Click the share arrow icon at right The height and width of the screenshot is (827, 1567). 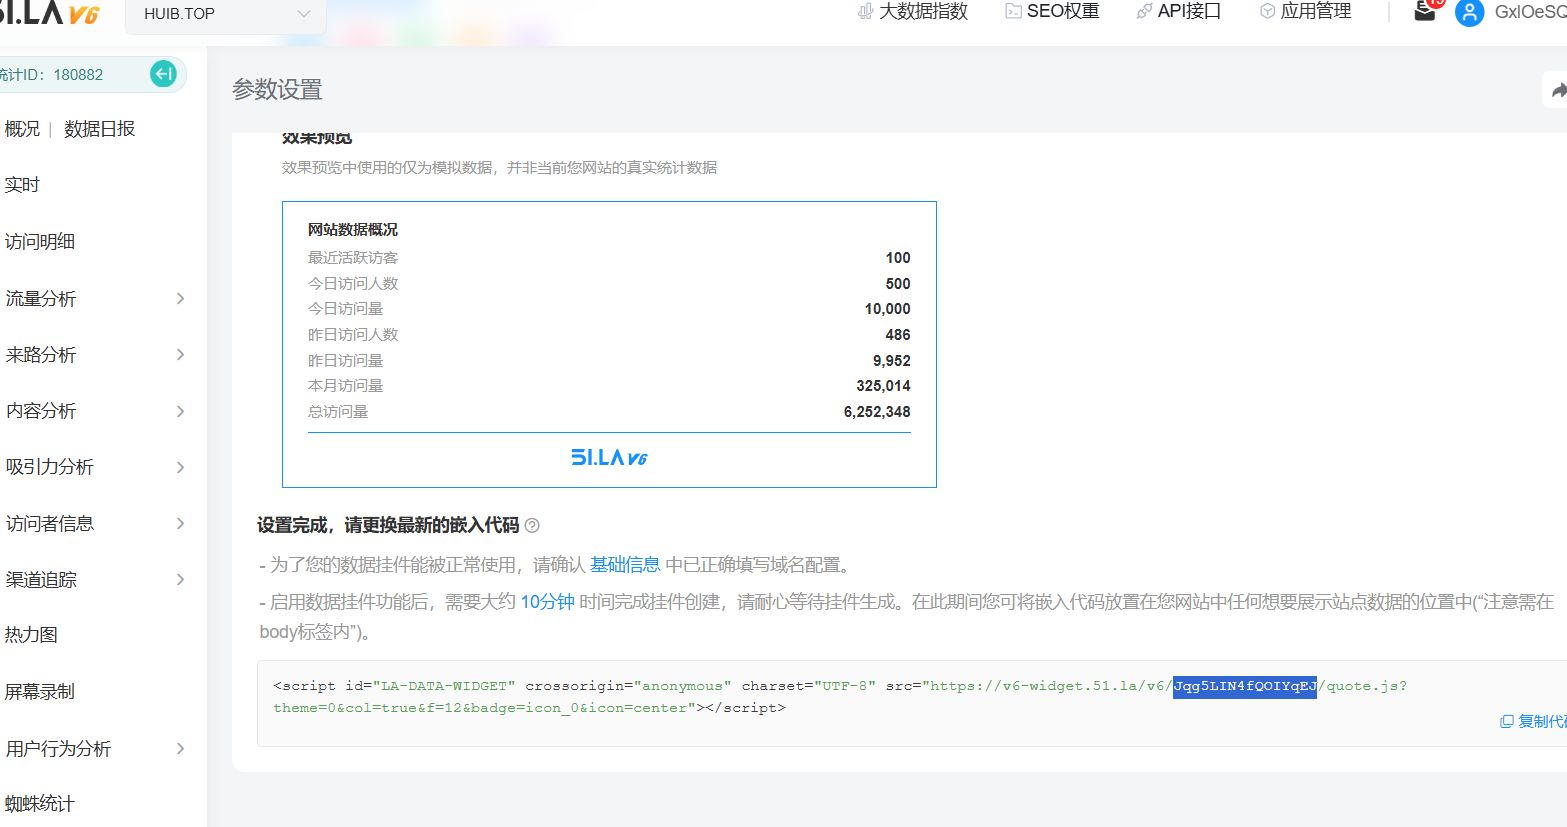click(1557, 91)
